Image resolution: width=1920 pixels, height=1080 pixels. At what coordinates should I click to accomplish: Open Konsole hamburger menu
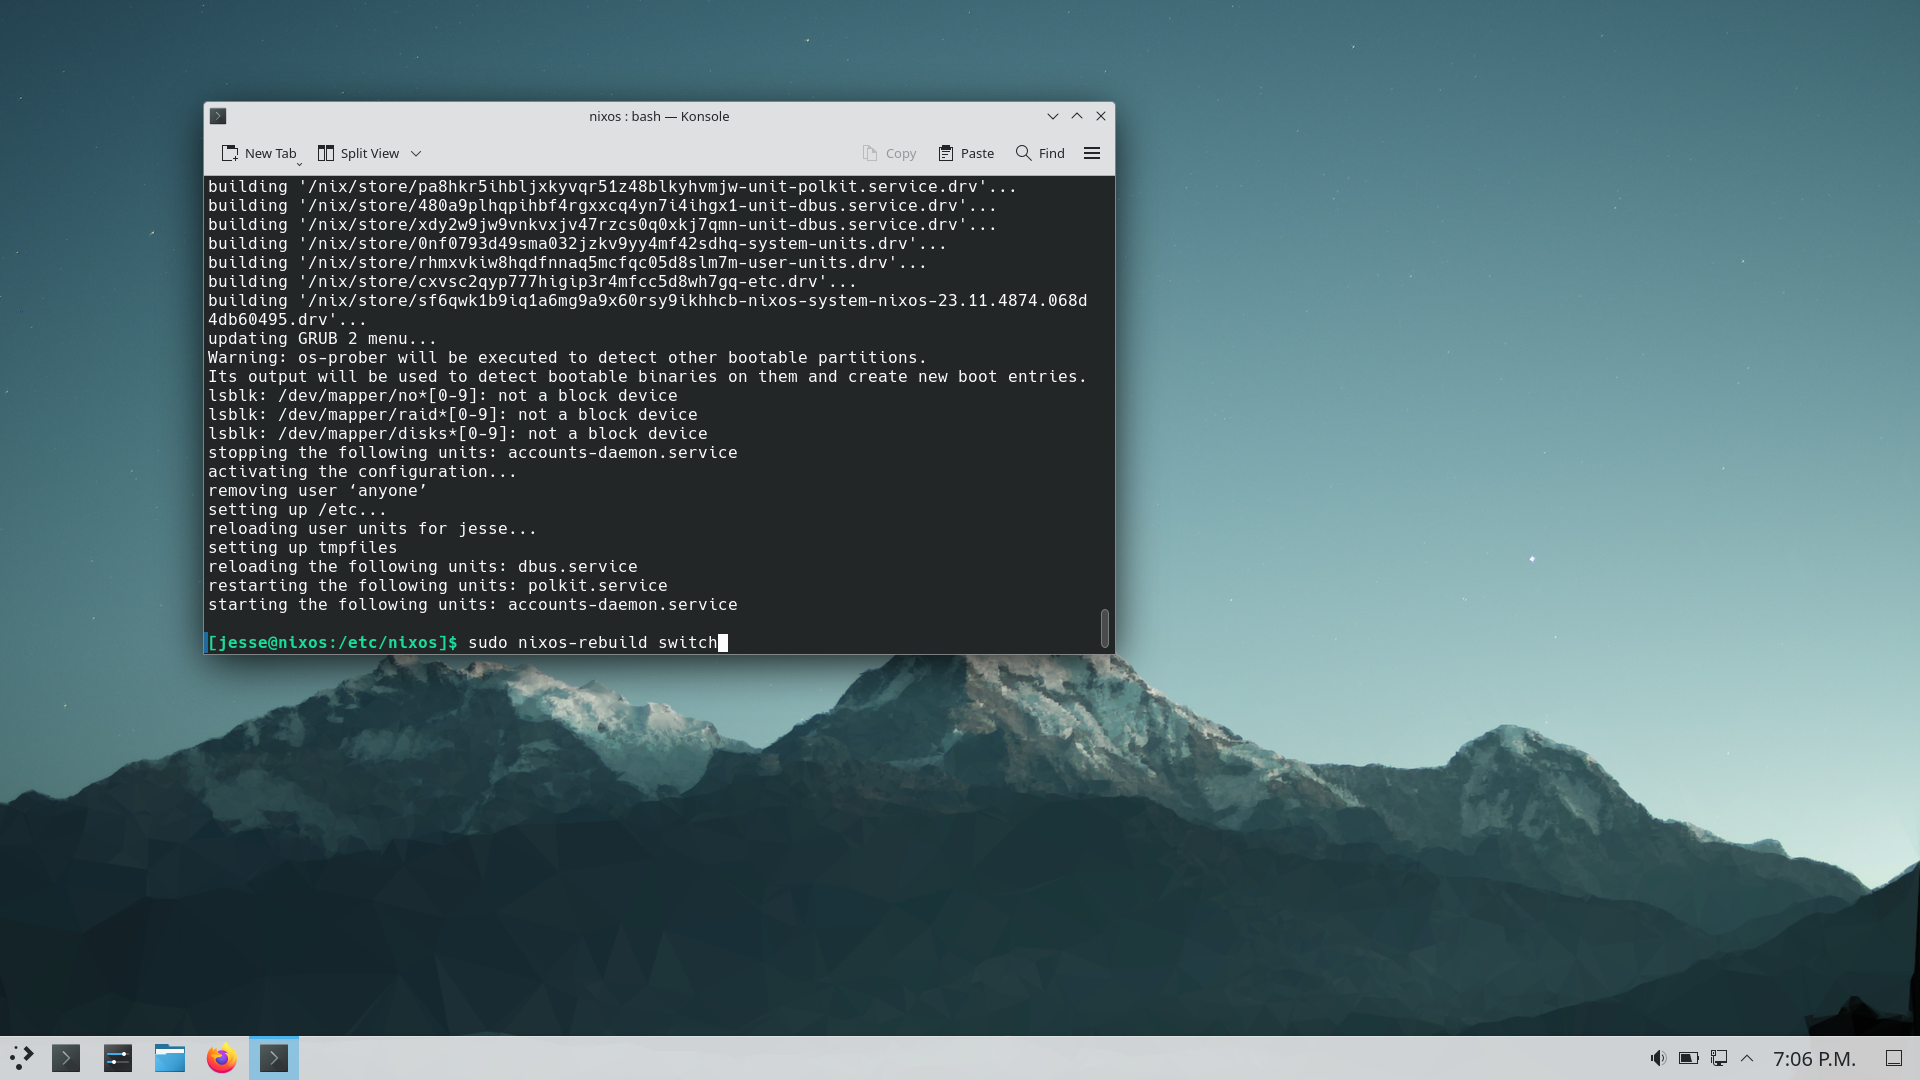1092,153
